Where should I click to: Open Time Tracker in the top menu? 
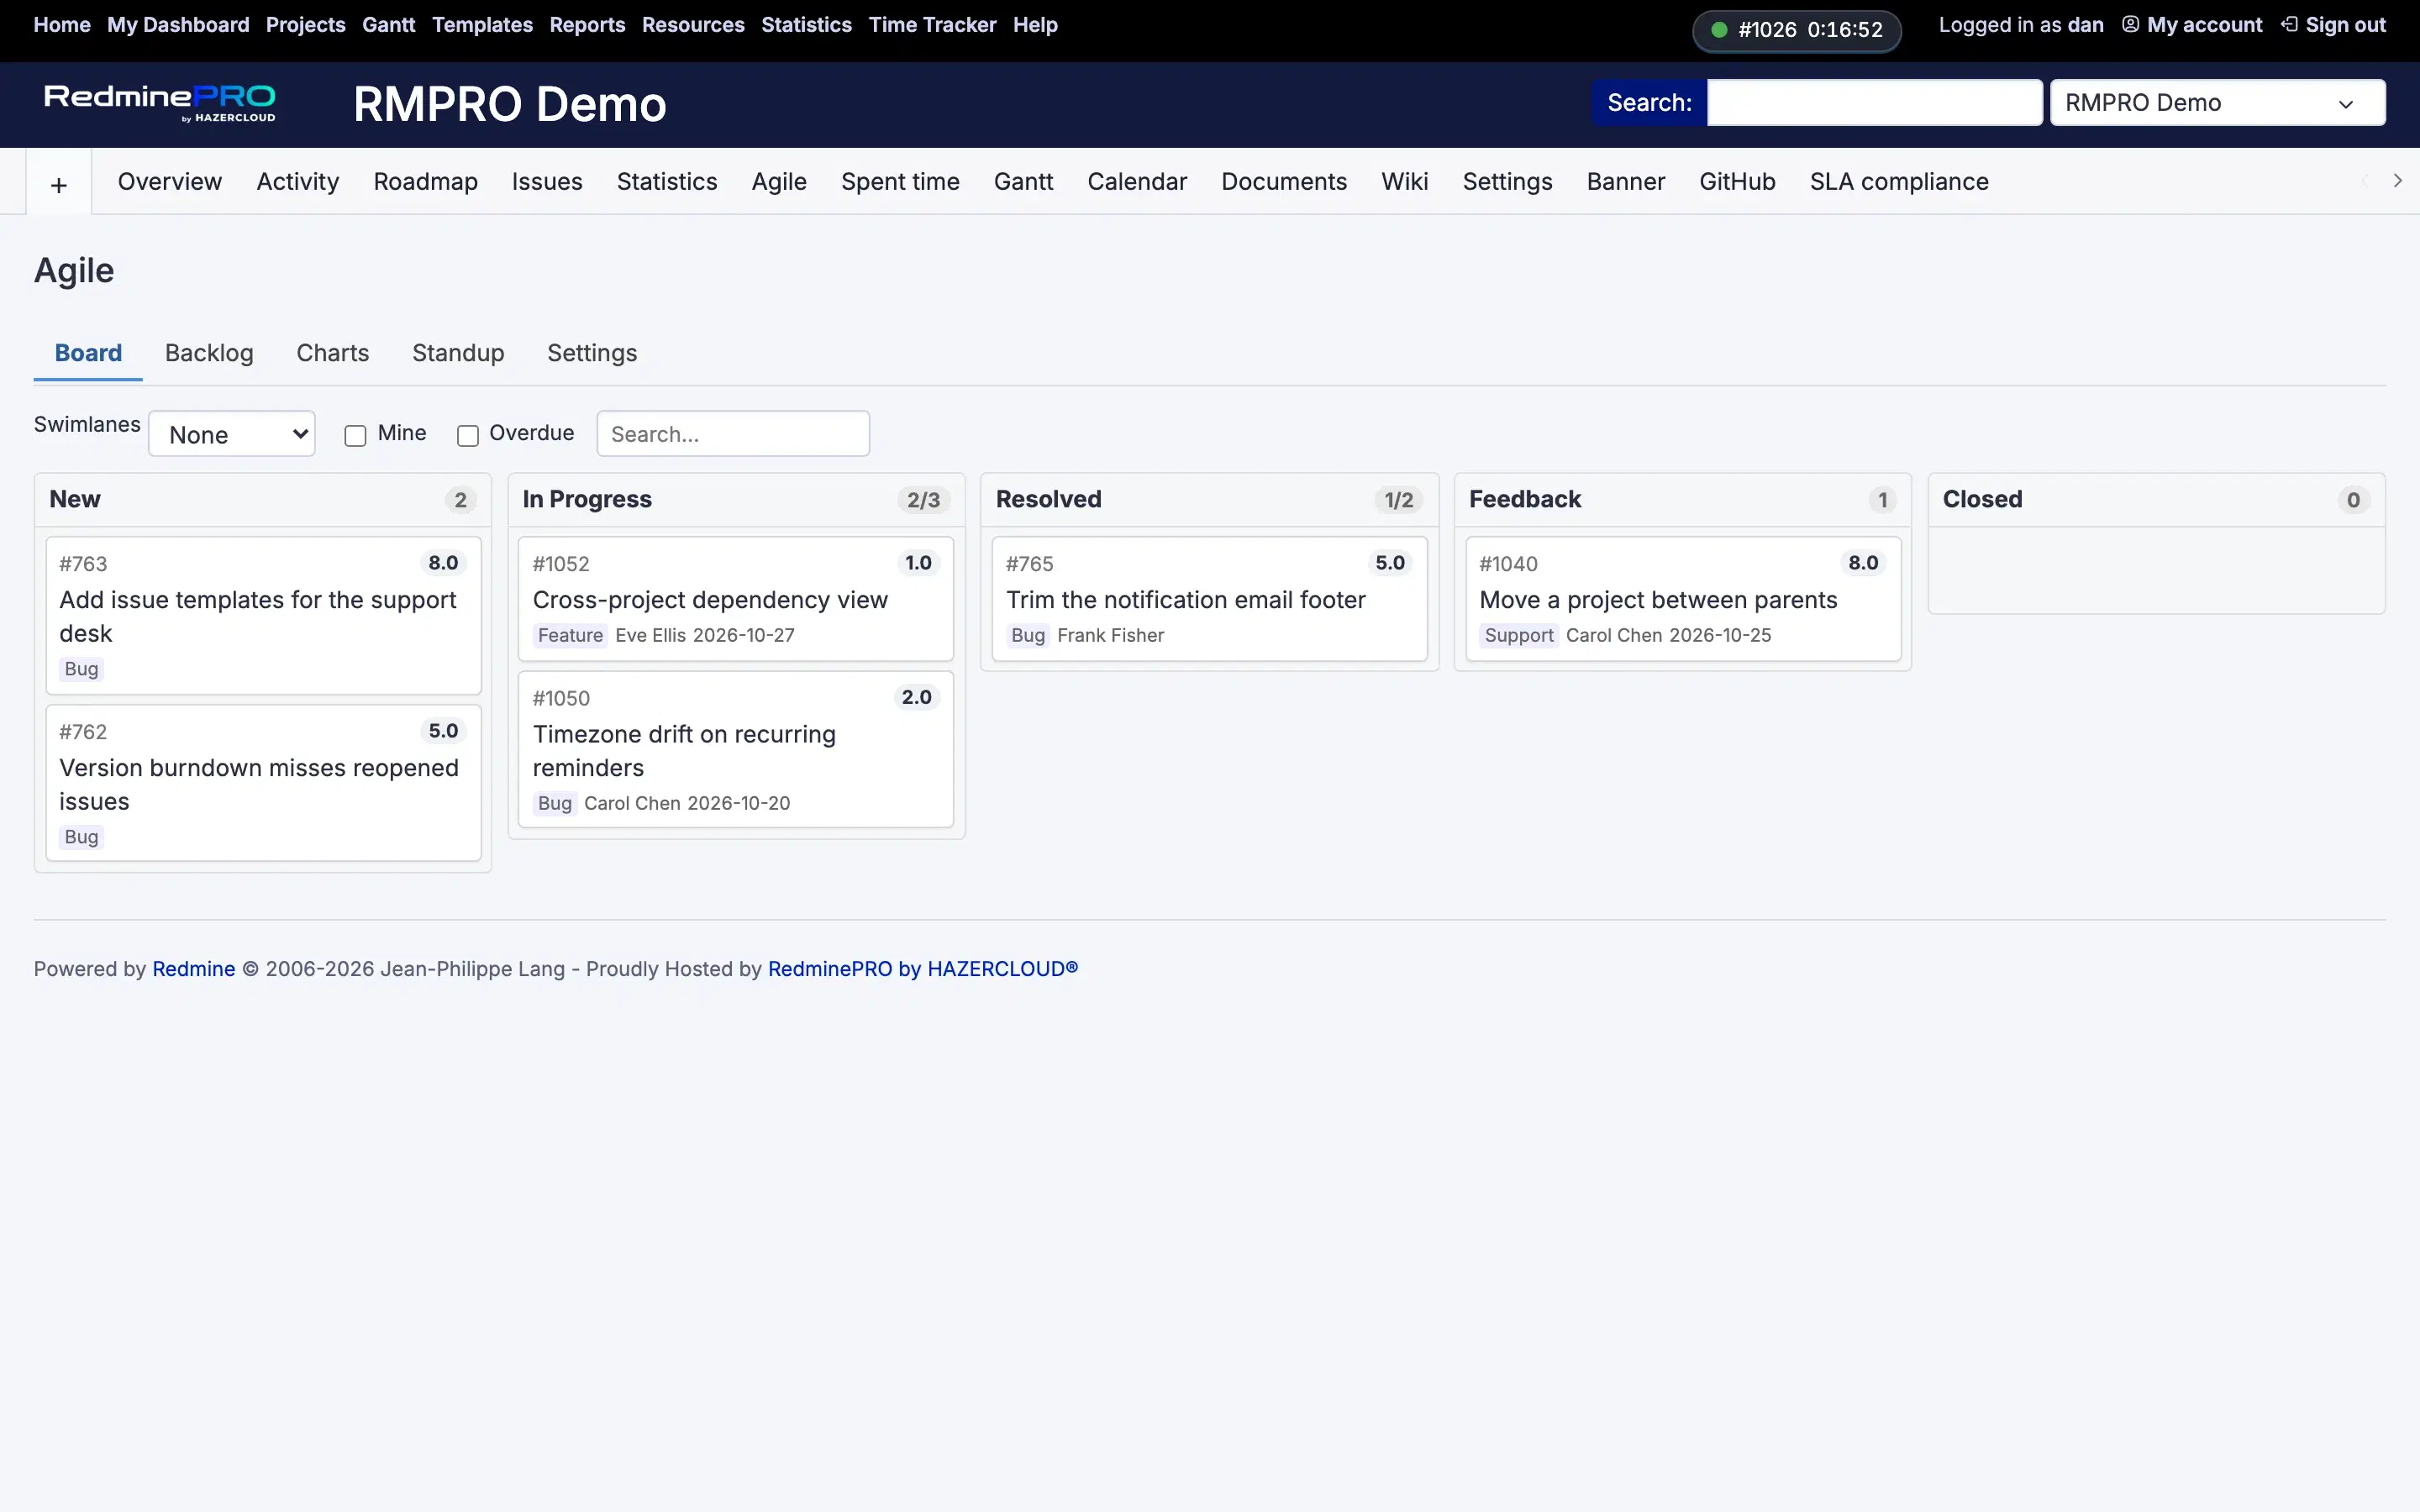click(932, 25)
